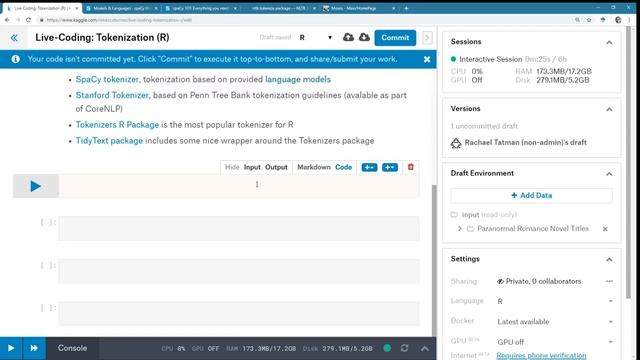Open the GPU setting dropdown

pyautogui.click(x=555, y=342)
